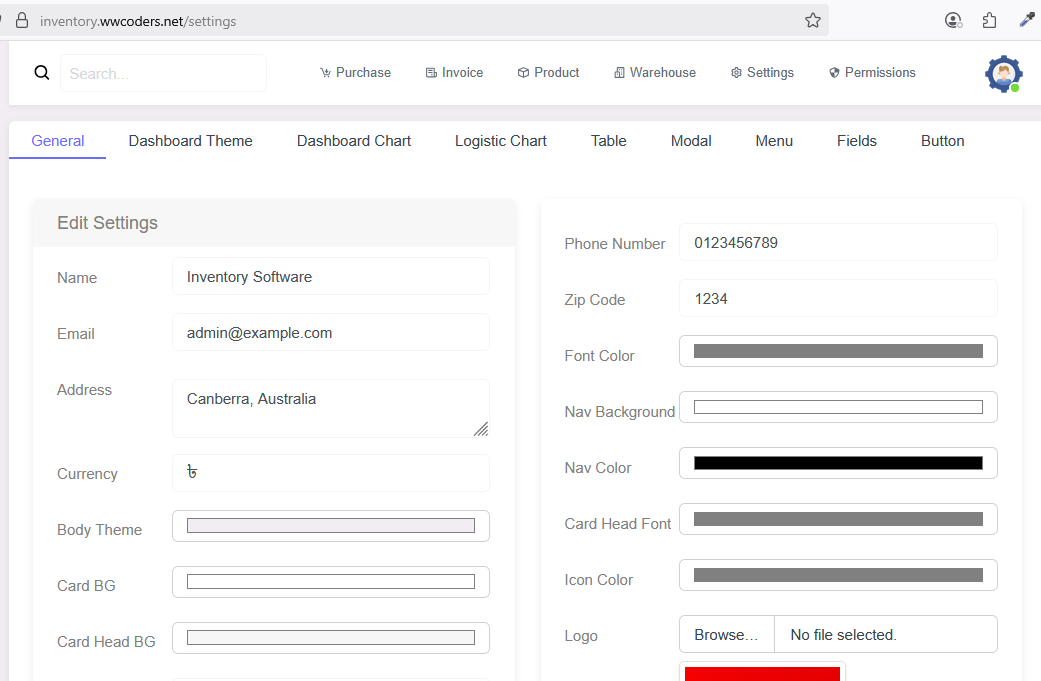Click the Warehouse building icon
1041x681 pixels.
pyautogui.click(x=619, y=73)
